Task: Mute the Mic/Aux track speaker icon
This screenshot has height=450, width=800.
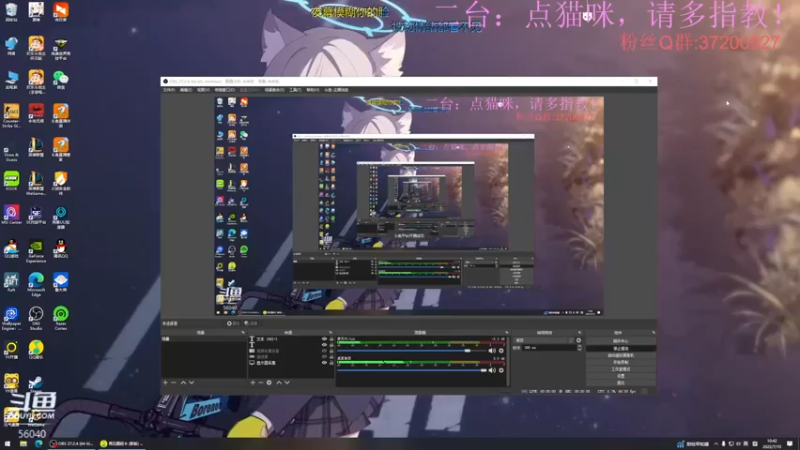Action: (x=492, y=351)
